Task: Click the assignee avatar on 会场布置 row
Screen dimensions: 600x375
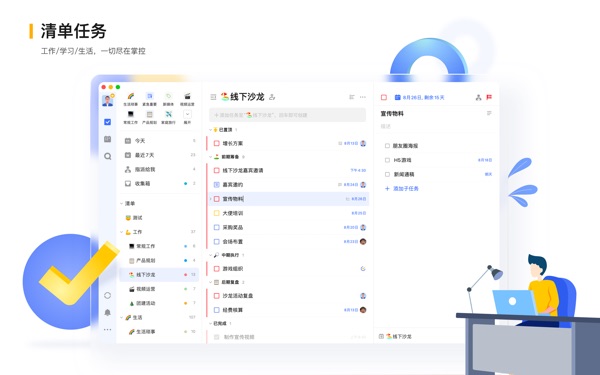Action: [363, 241]
